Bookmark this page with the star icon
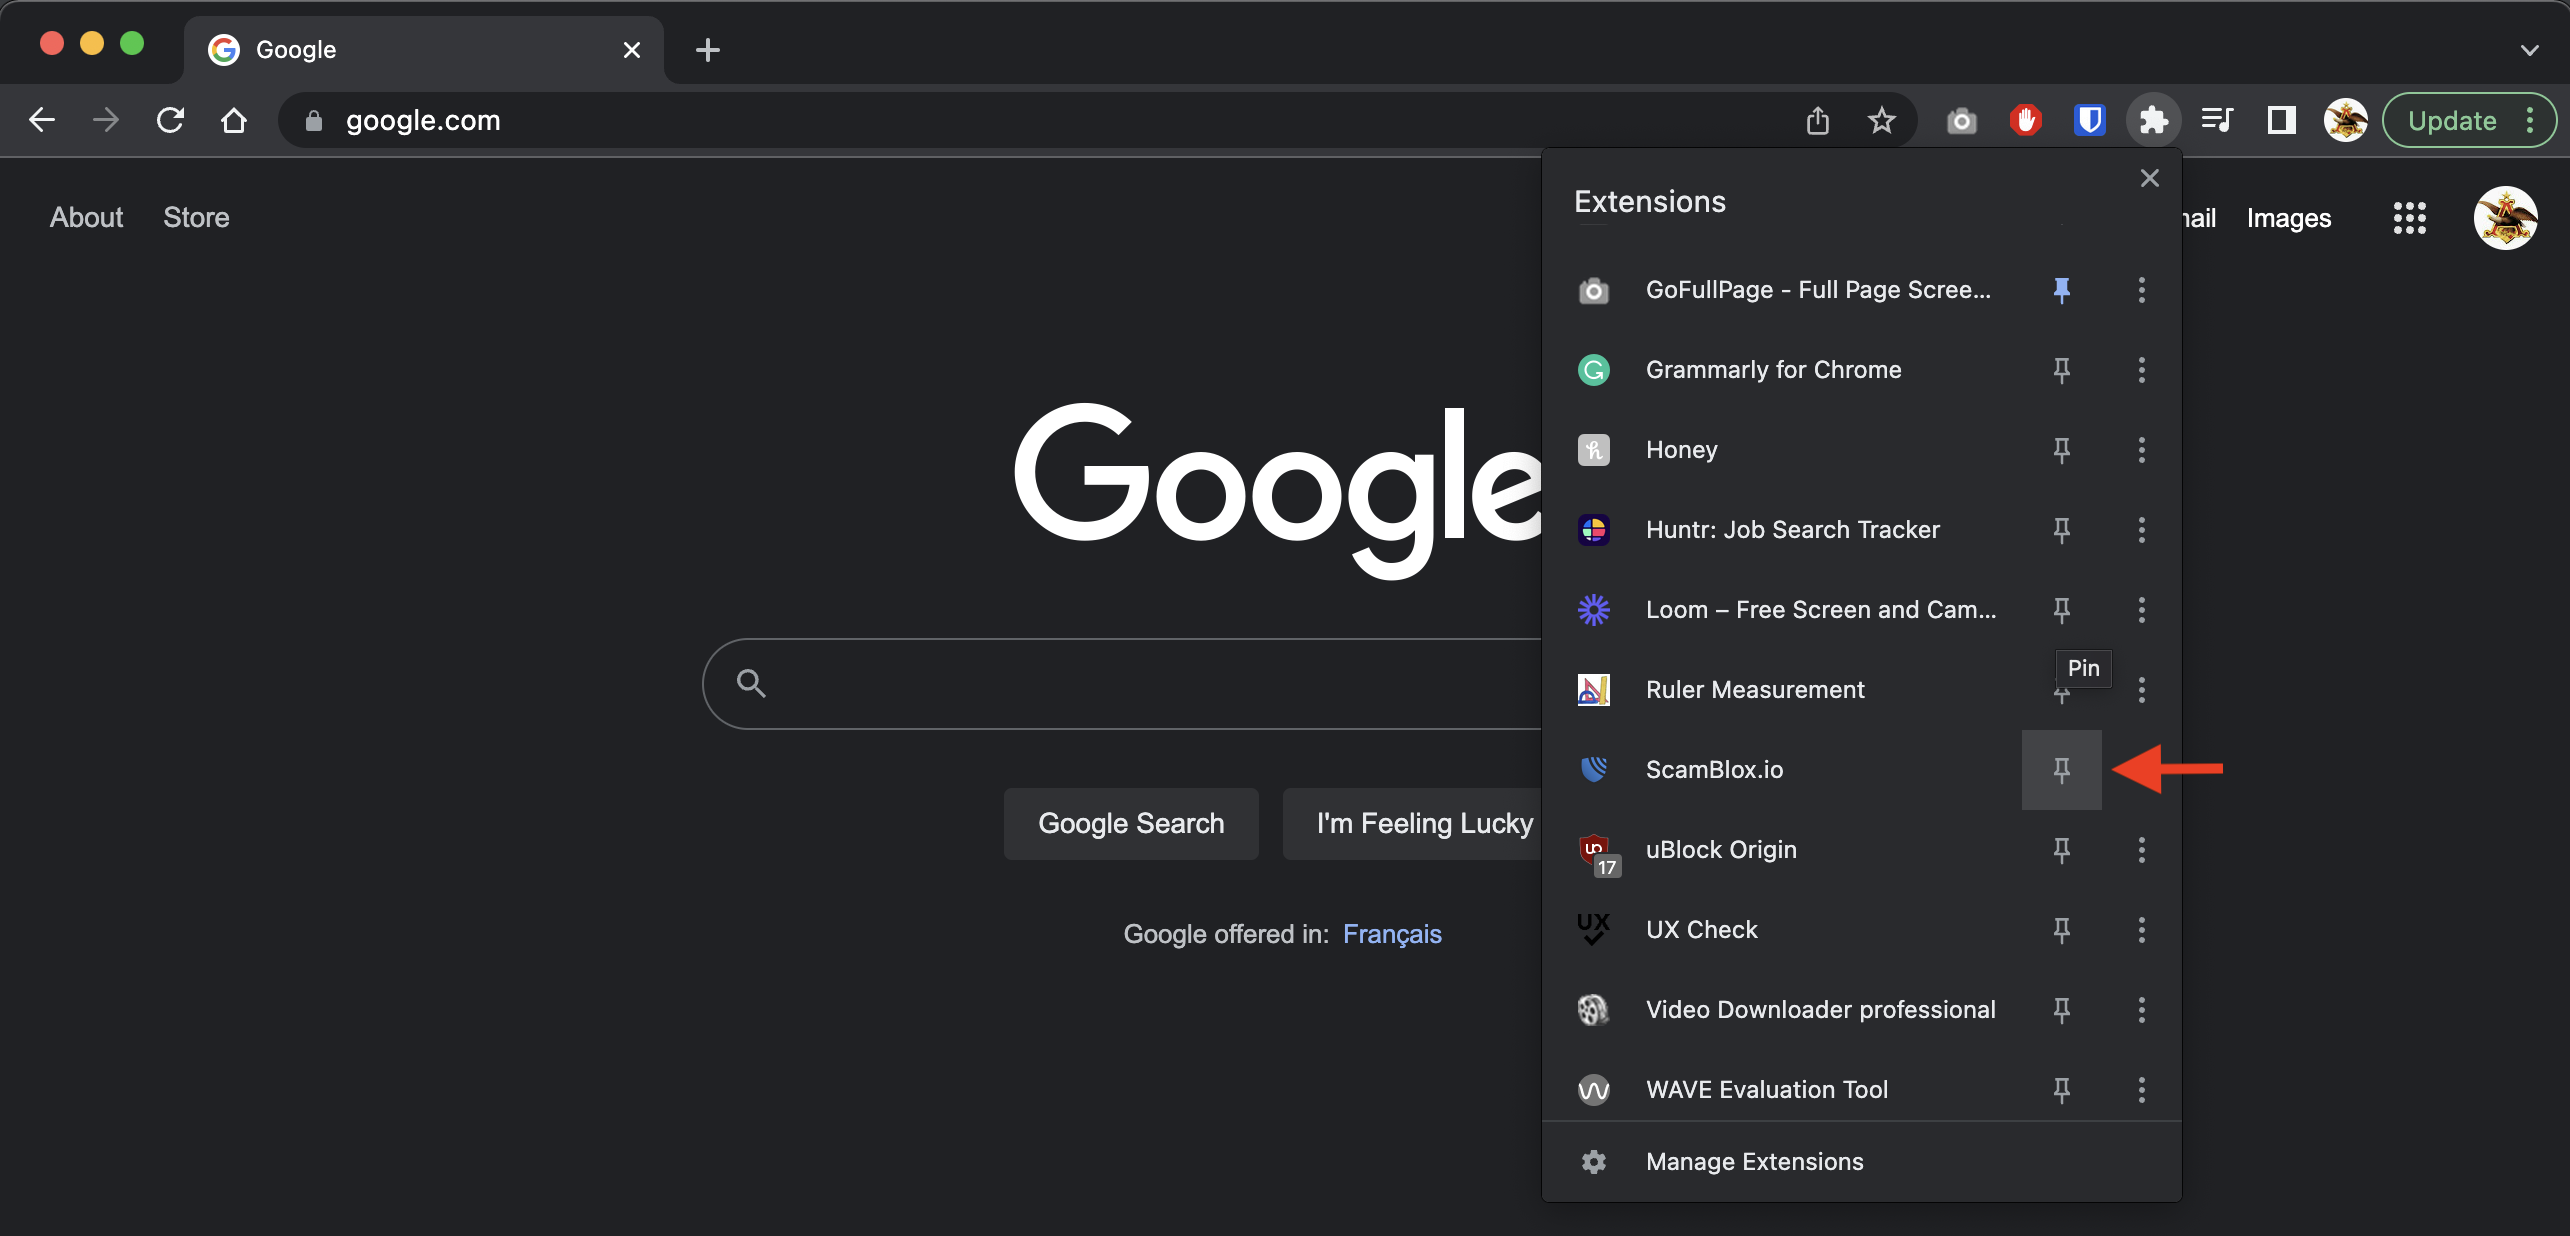Image resolution: width=2570 pixels, height=1236 pixels. pos(1882,121)
